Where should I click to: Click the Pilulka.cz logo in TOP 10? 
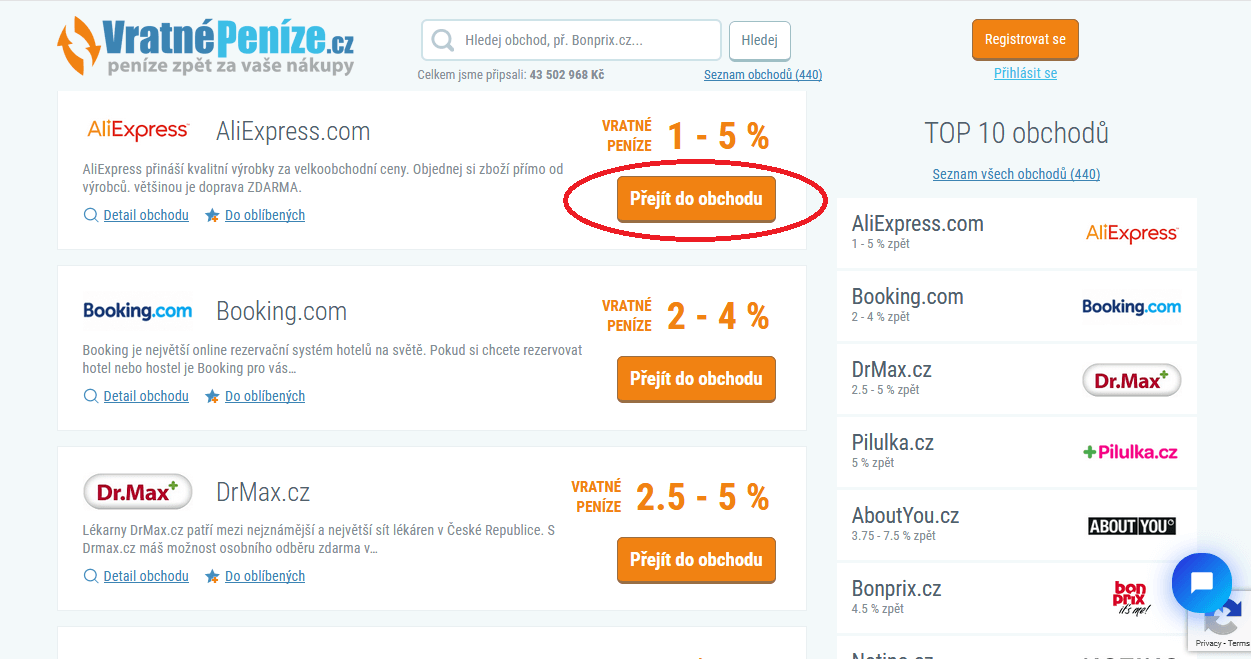[1130, 452]
